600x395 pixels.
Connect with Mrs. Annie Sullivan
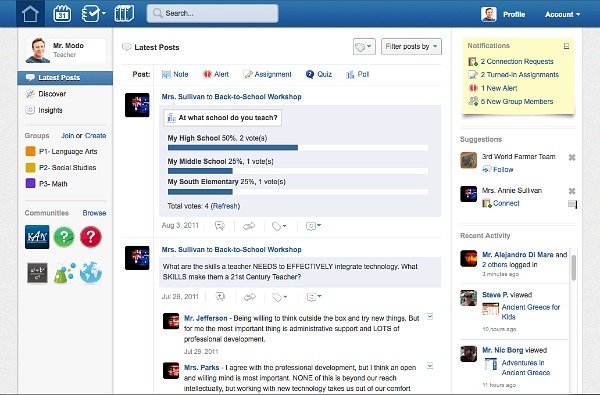point(506,203)
